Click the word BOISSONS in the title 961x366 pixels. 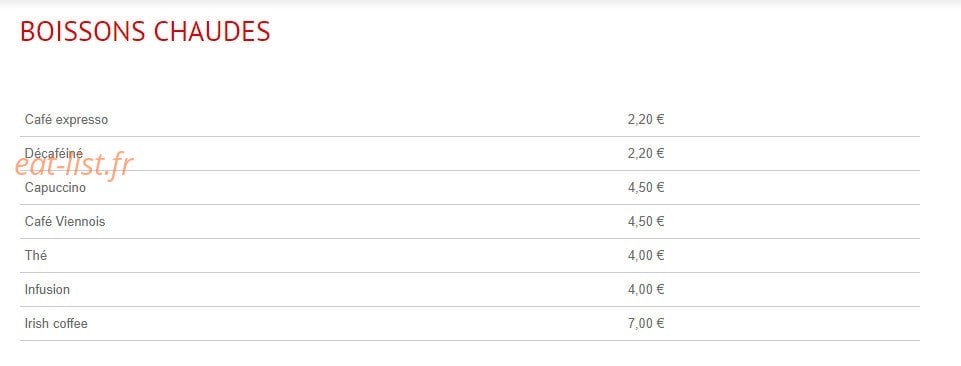point(83,32)
